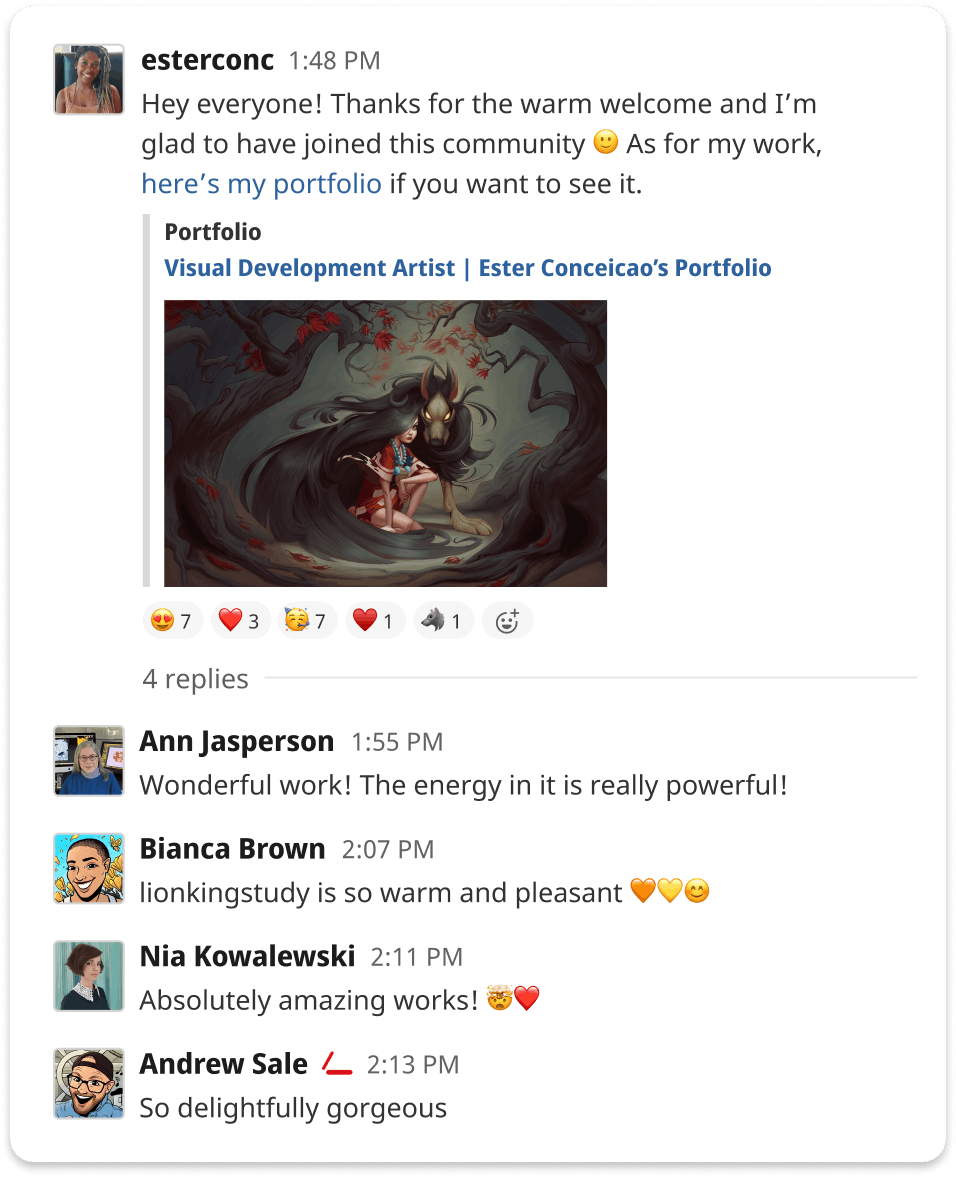Click the 2:13 PM timestamp on Andrew's reply
The height and width of the screenshot is (1177, 956).
413,1064
